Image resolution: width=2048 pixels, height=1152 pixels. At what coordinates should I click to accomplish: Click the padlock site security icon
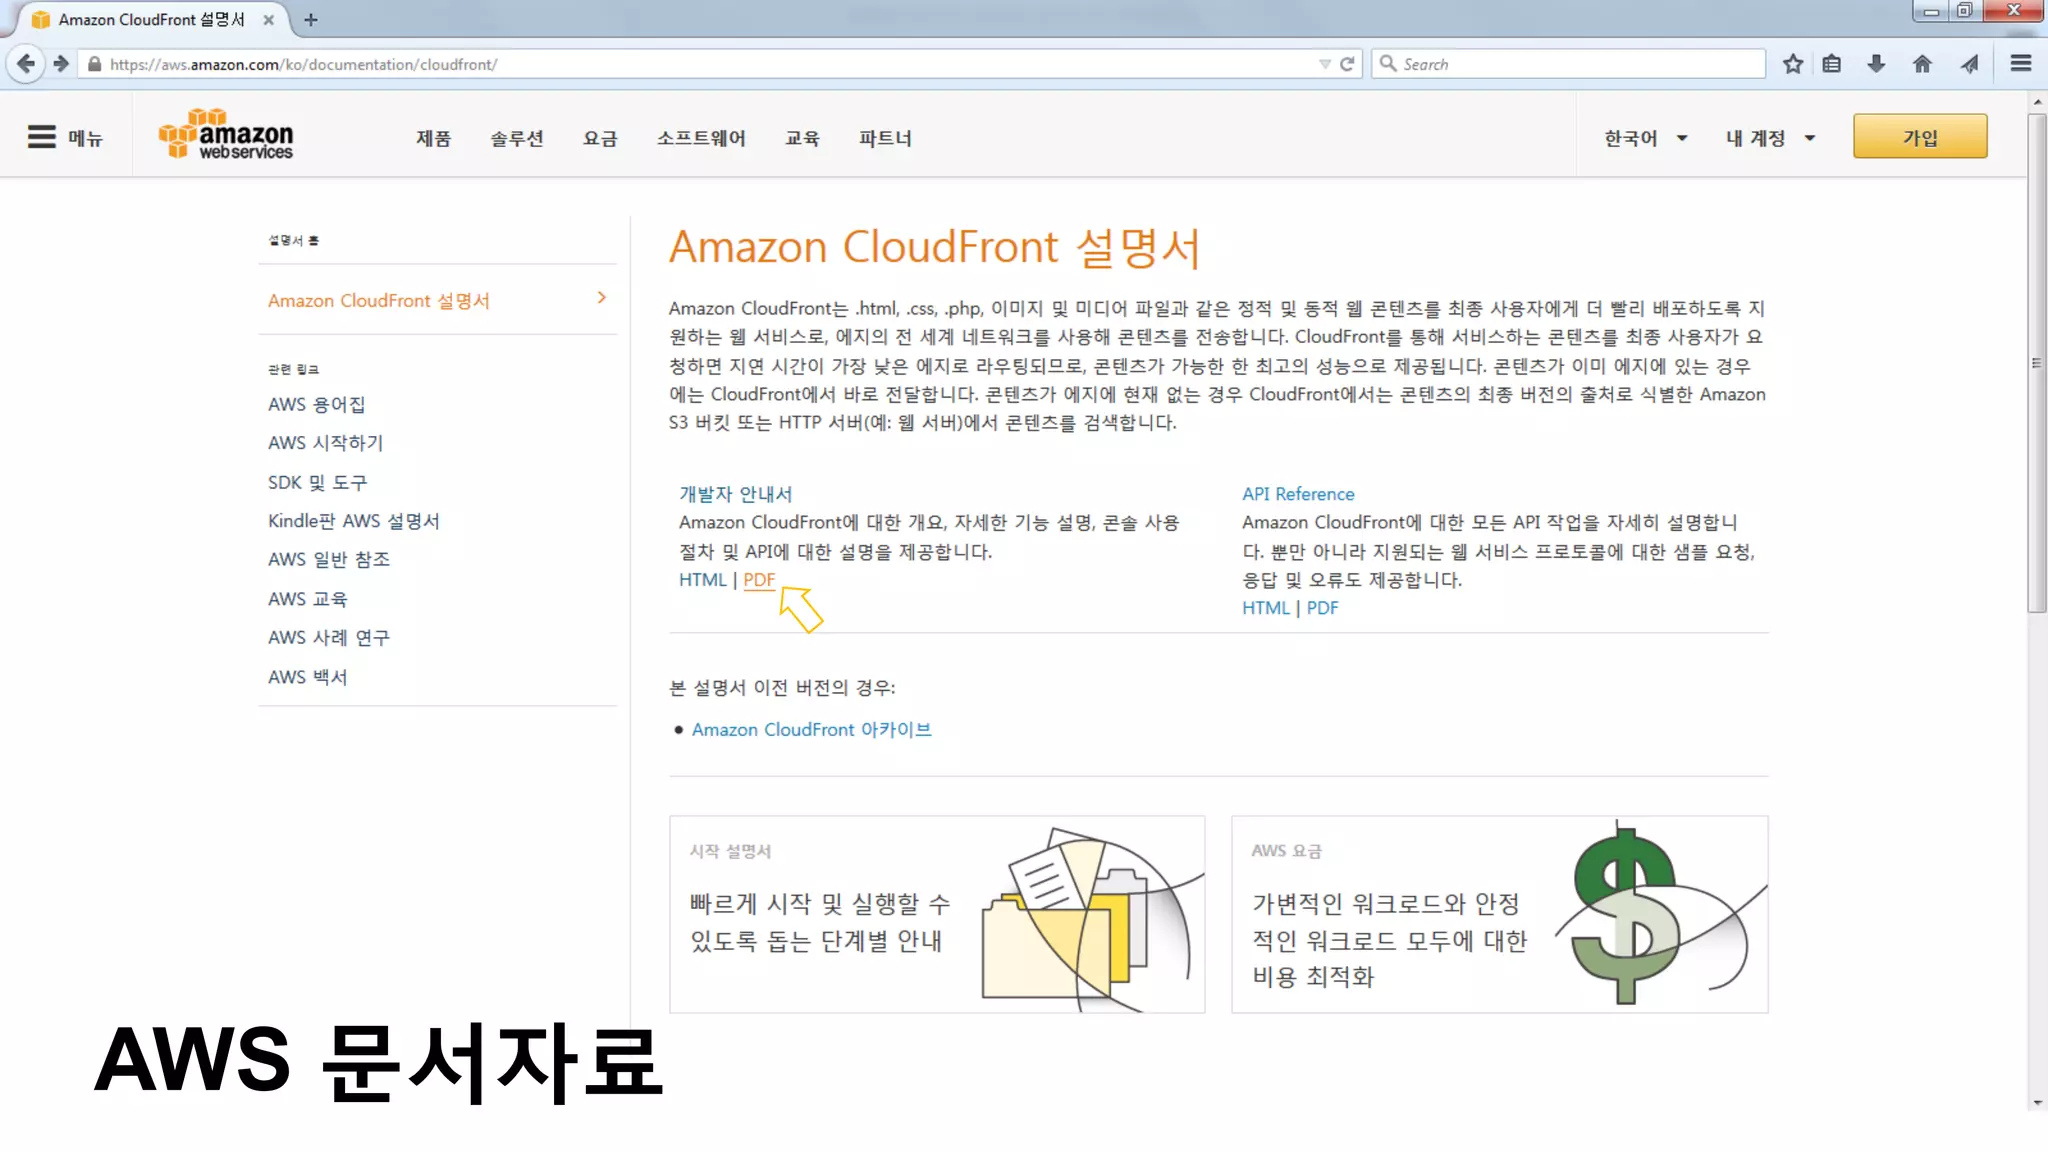pos(94,64)
